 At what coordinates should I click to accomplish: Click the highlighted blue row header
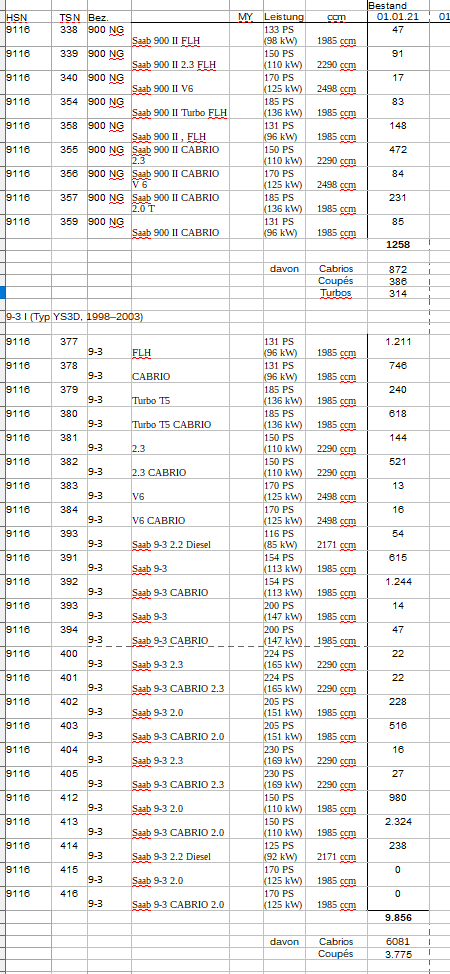coord(2,293)
